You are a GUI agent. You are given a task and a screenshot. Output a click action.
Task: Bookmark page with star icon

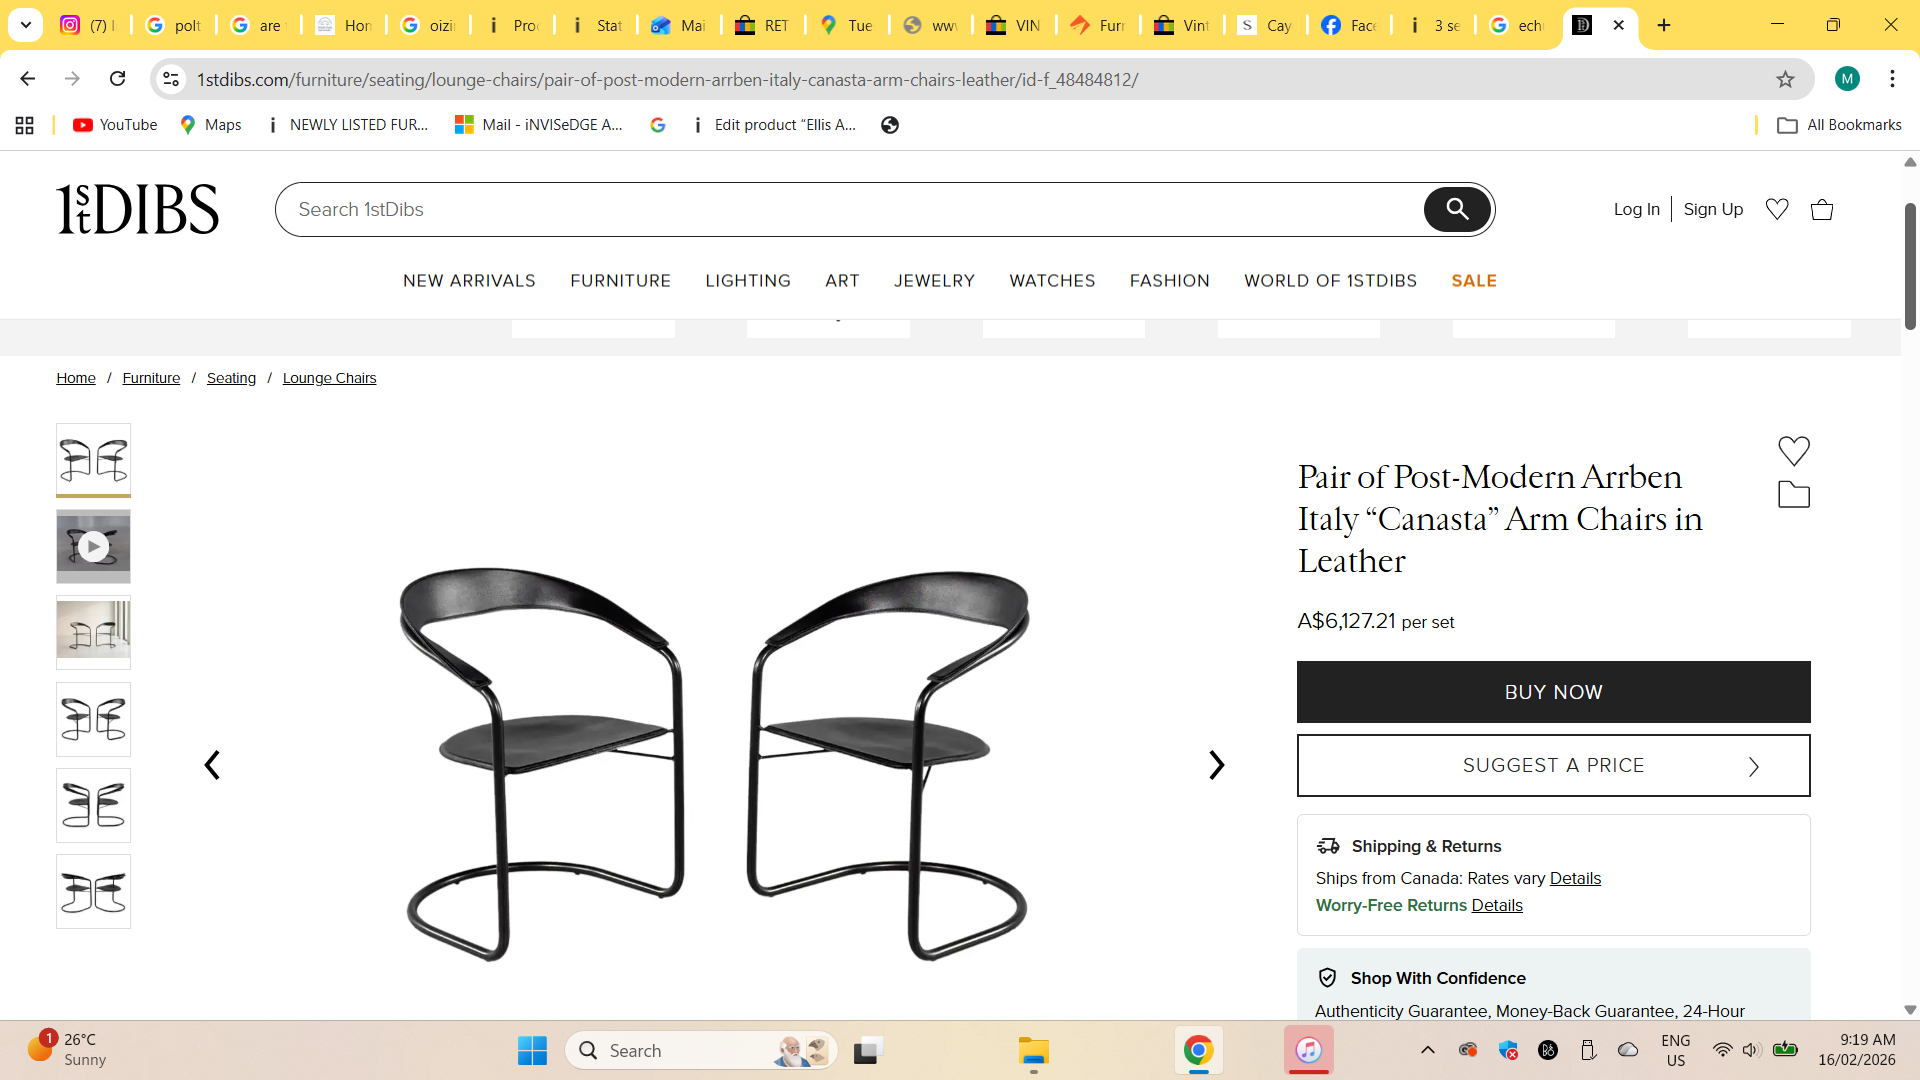pos(1785,79)
